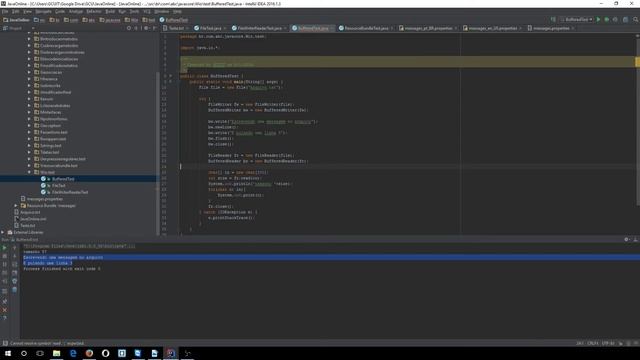
Task: Rerun BufferedTest from the Run panel
Action: [x=4, y=248]
